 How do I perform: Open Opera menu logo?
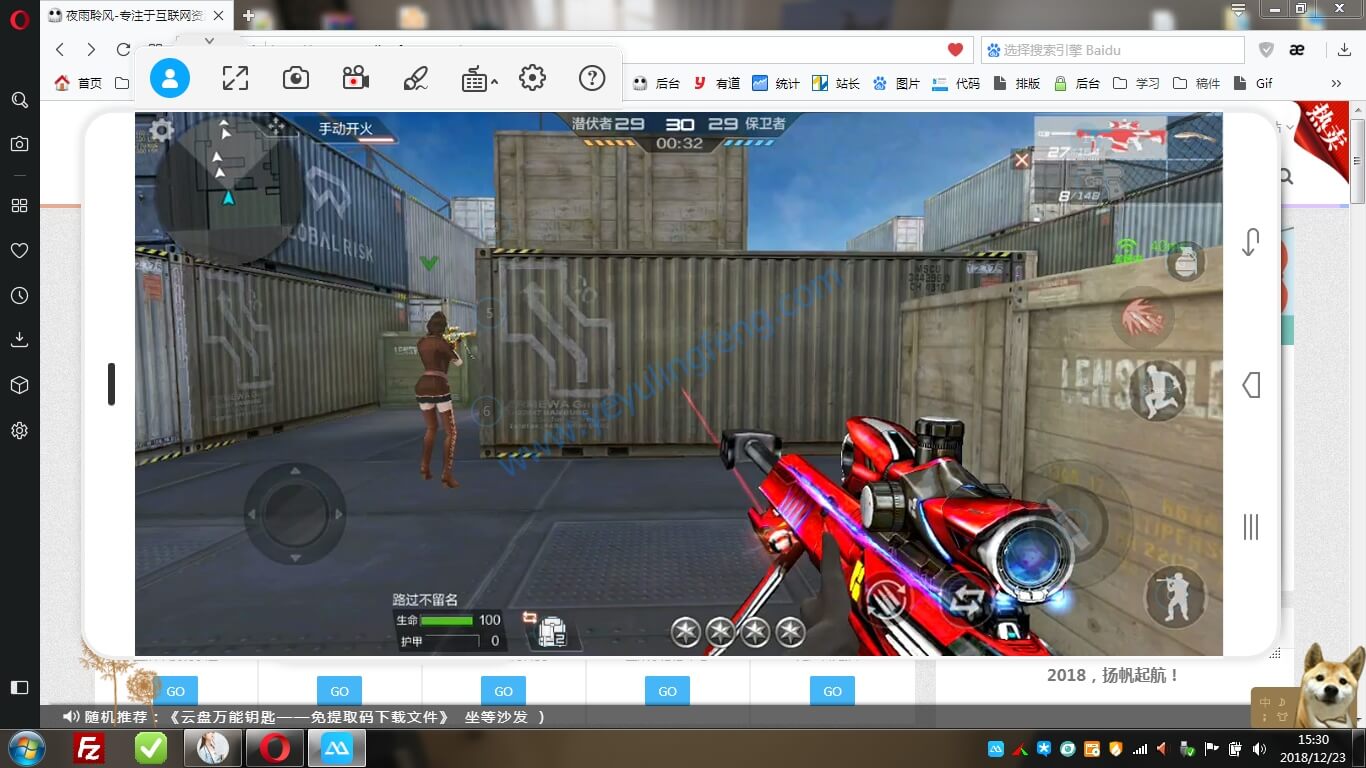pyautogui.click(x=19, y=20)
